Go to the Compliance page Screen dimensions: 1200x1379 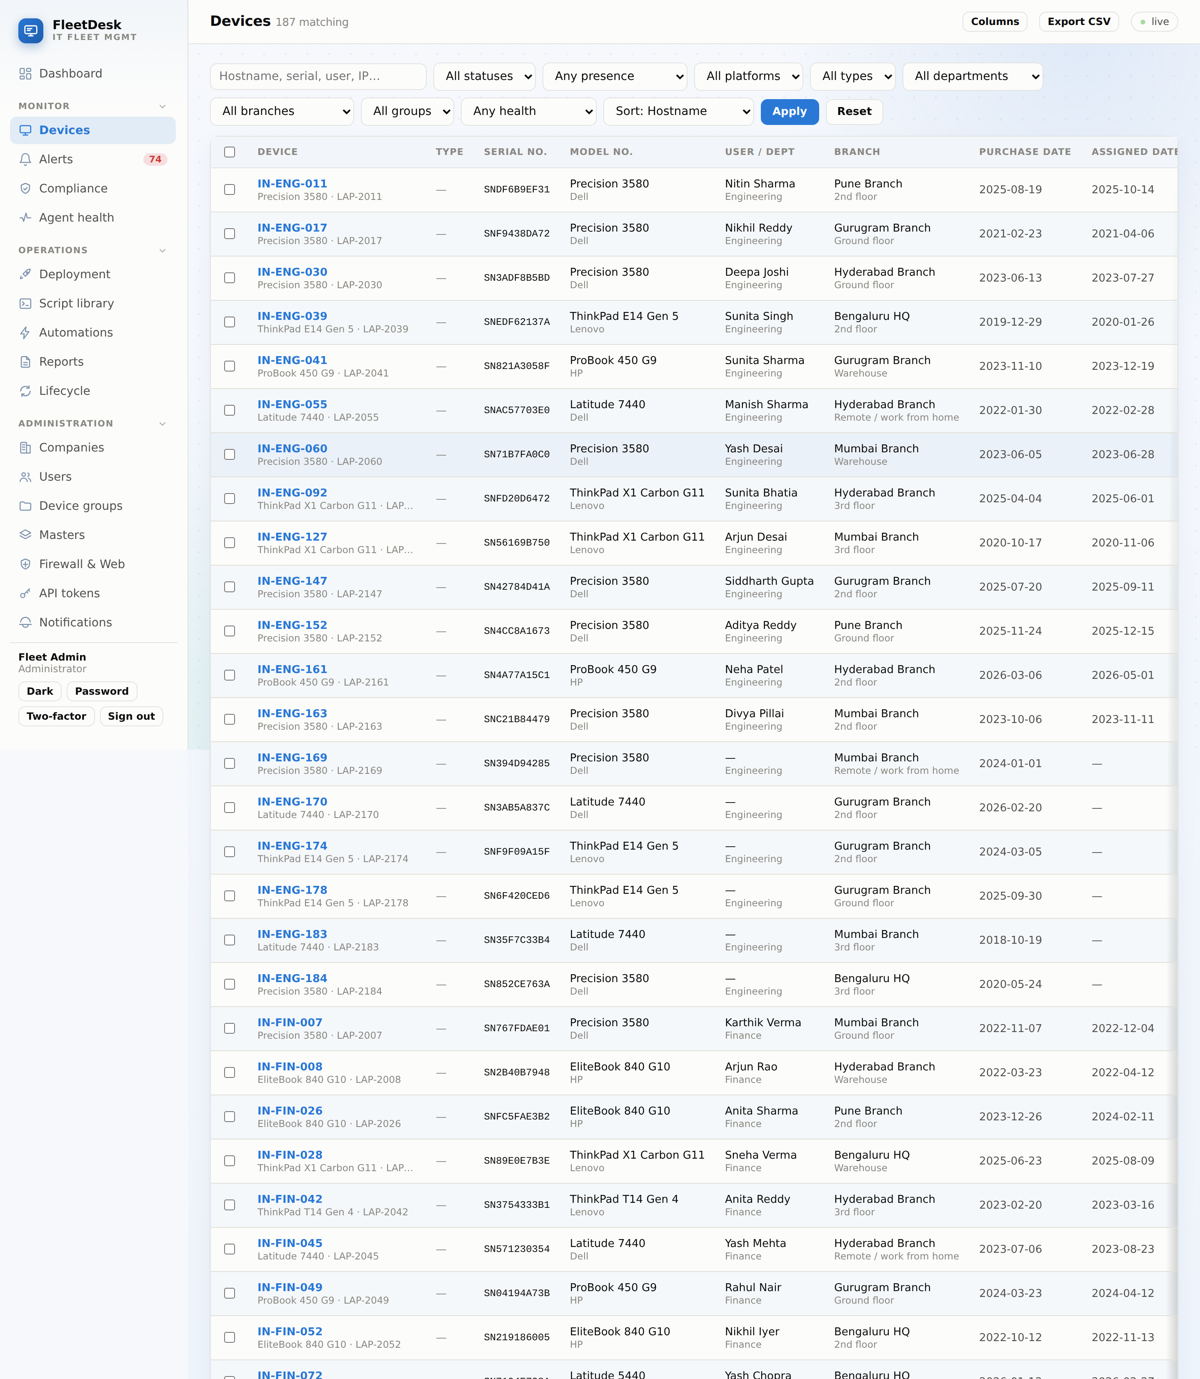(x=93, y=188)
